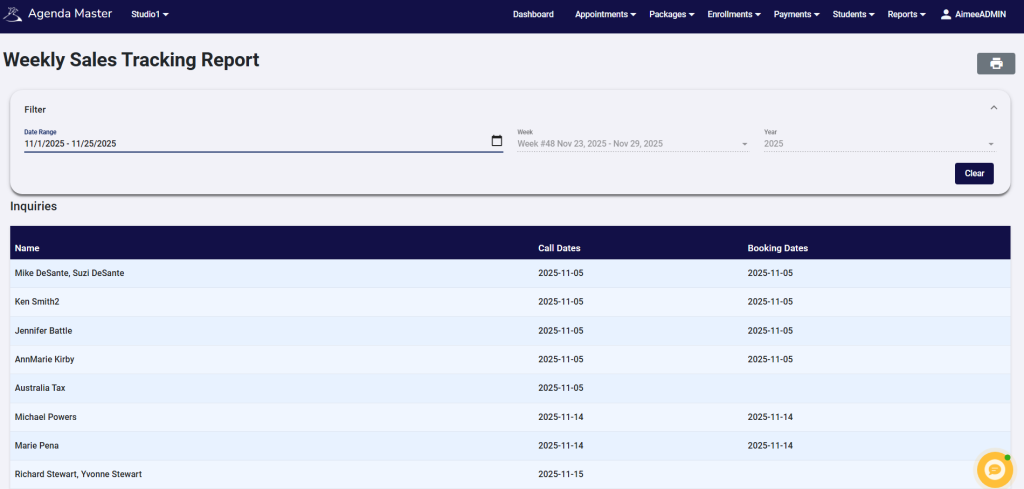Go to the Dashboard page
Viewport: 1024px width, 489px height.
point(533,15)
